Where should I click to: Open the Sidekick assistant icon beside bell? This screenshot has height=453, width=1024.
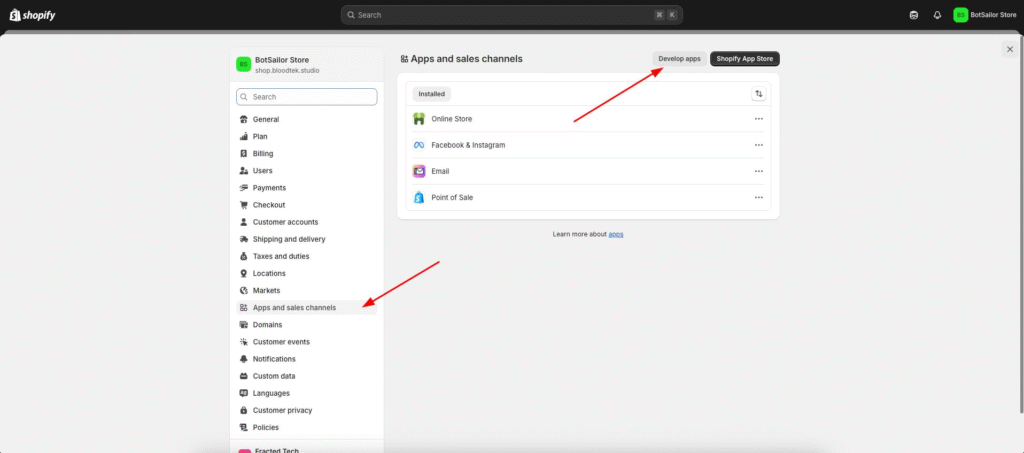(914, 15)
